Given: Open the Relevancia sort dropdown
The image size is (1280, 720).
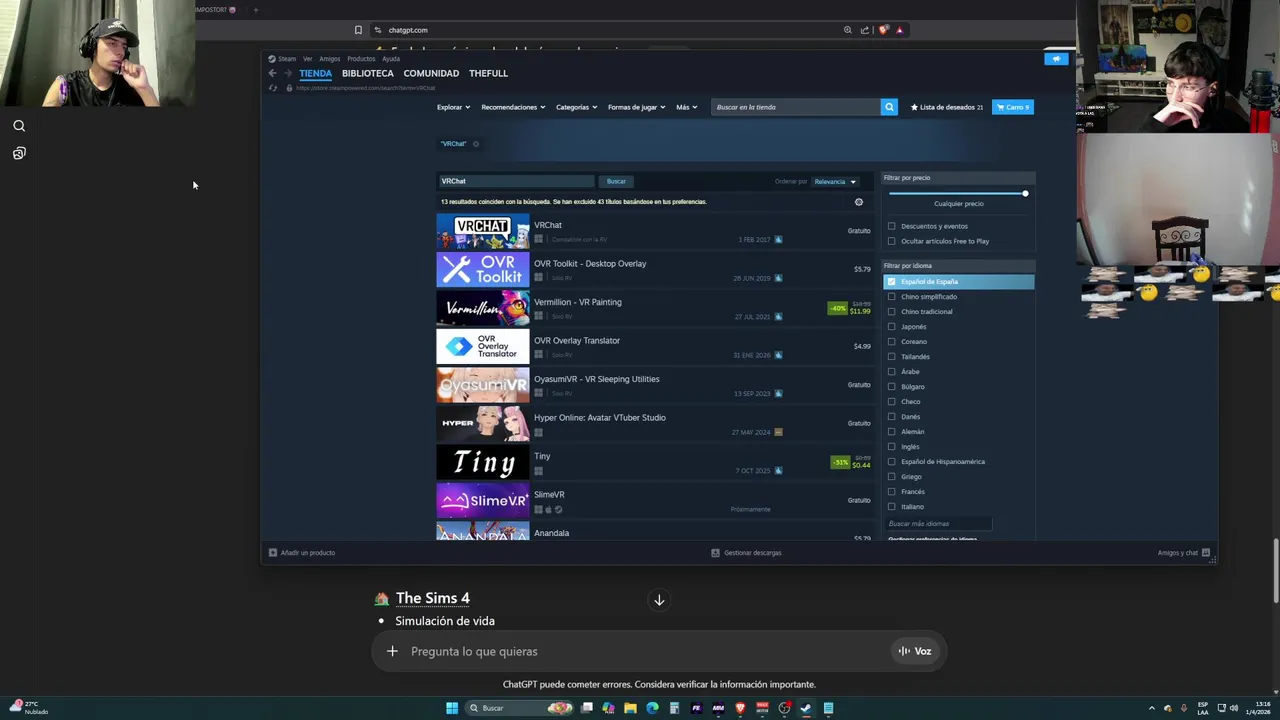Looking at the screenshot, I should tap(835, 182).
